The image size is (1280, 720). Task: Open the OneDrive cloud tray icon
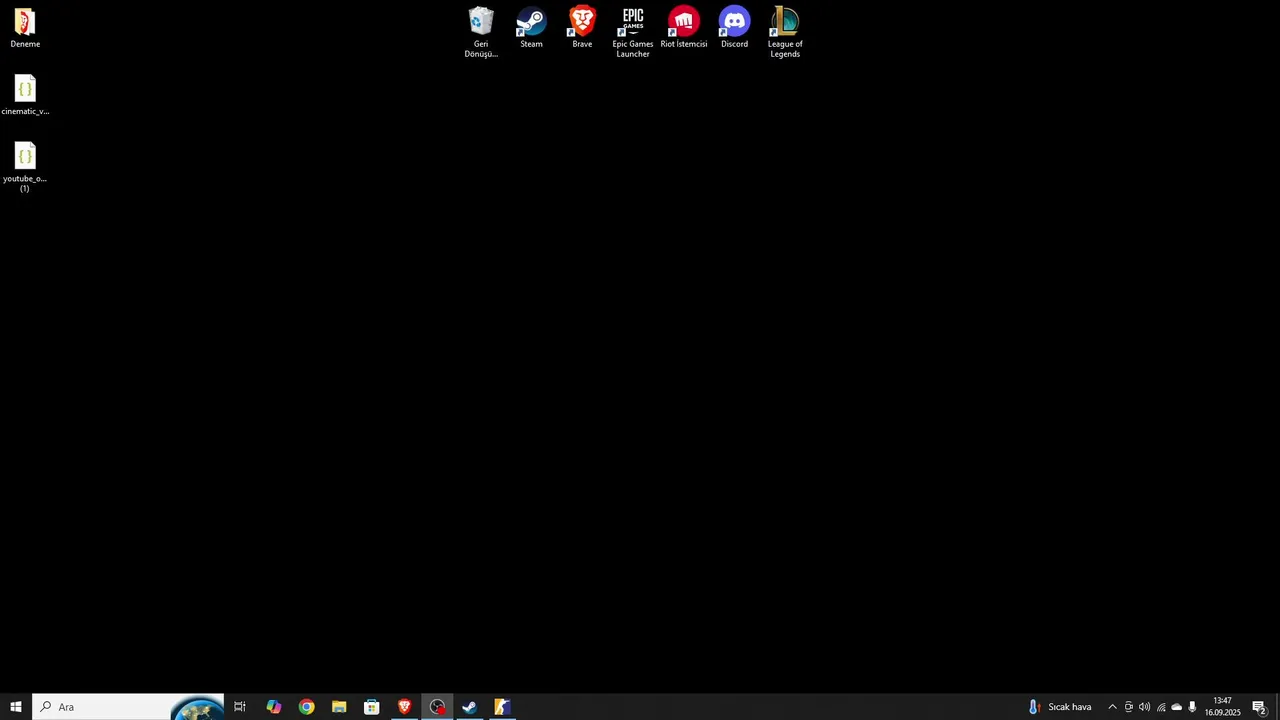tap(1177, 707)
